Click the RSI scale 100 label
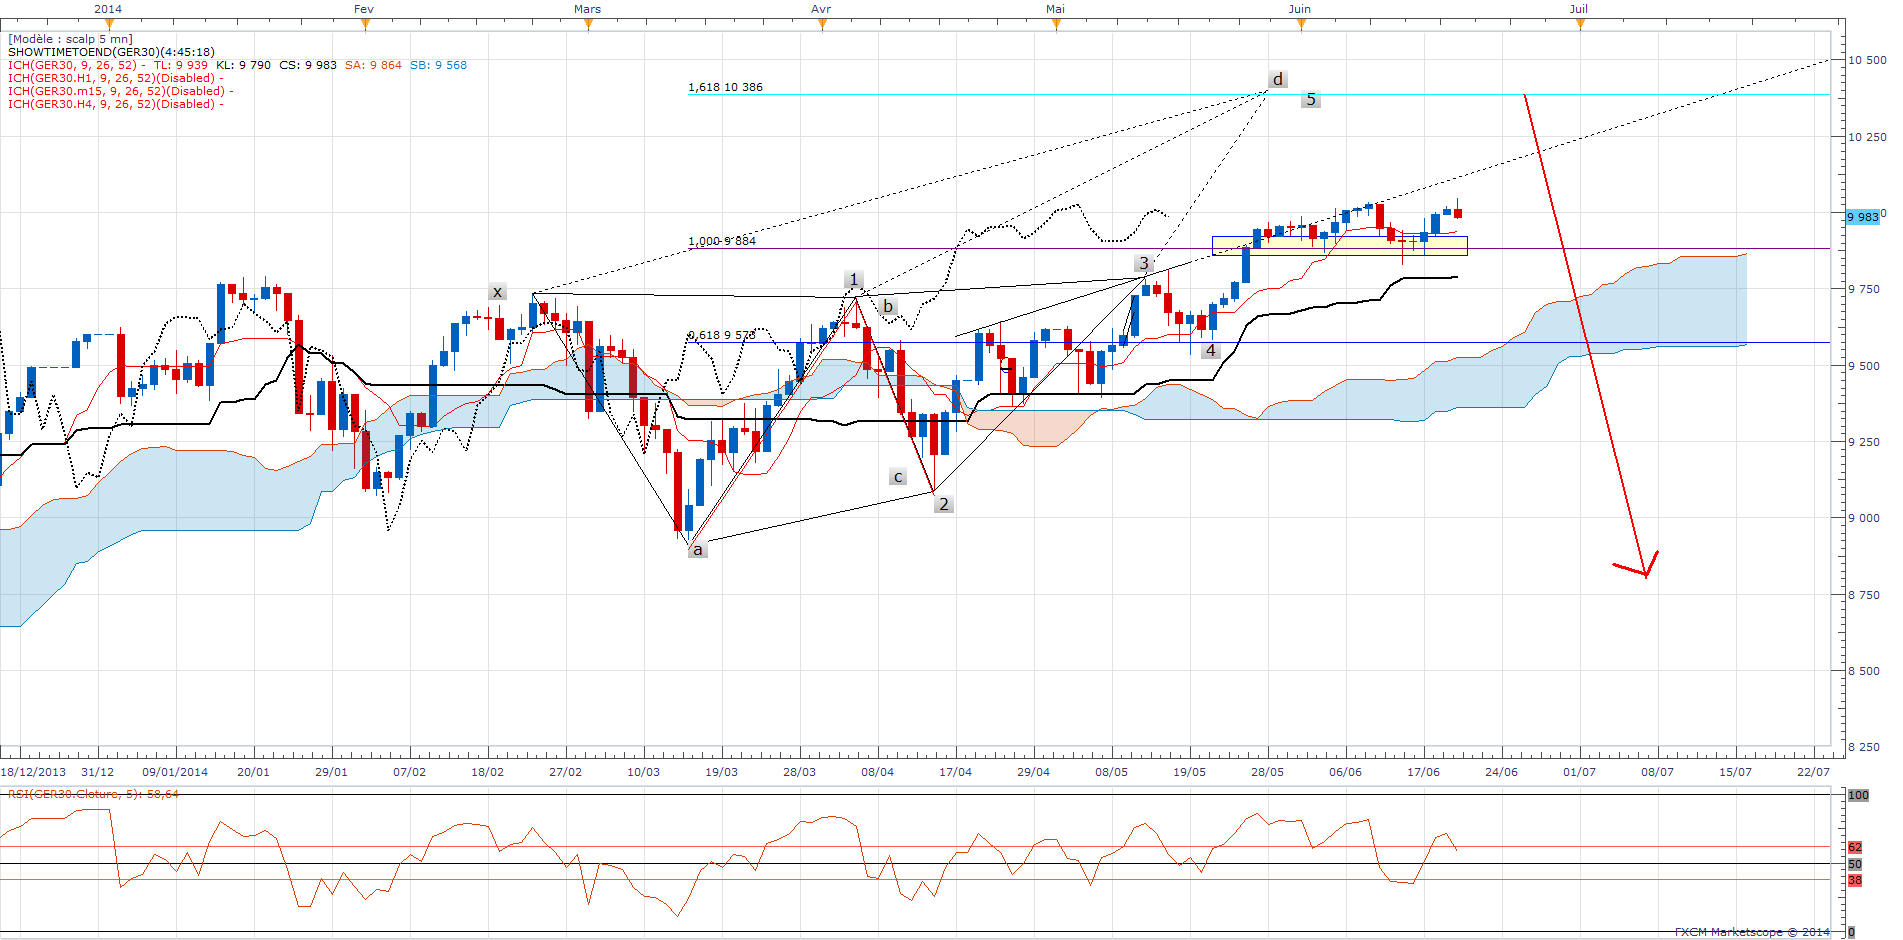The height and width of the screenshot is (940, 1903). click(x=1858, y=795)
